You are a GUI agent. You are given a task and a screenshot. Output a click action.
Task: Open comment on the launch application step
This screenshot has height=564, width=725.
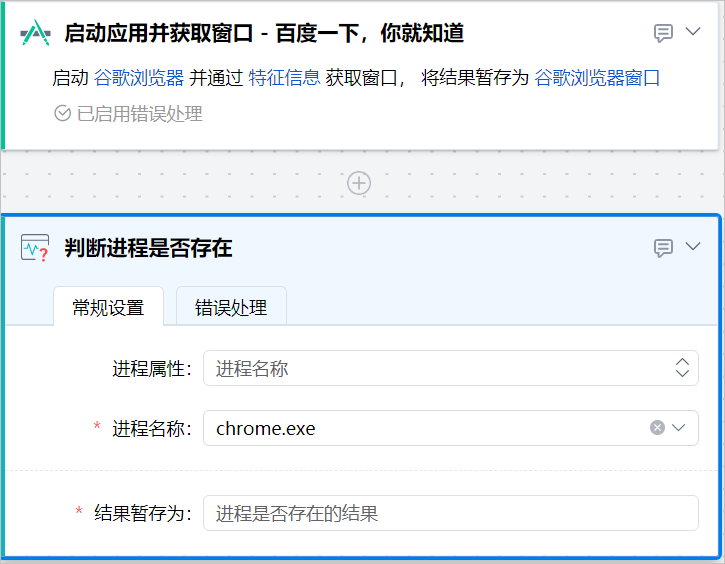pos(663,33)
